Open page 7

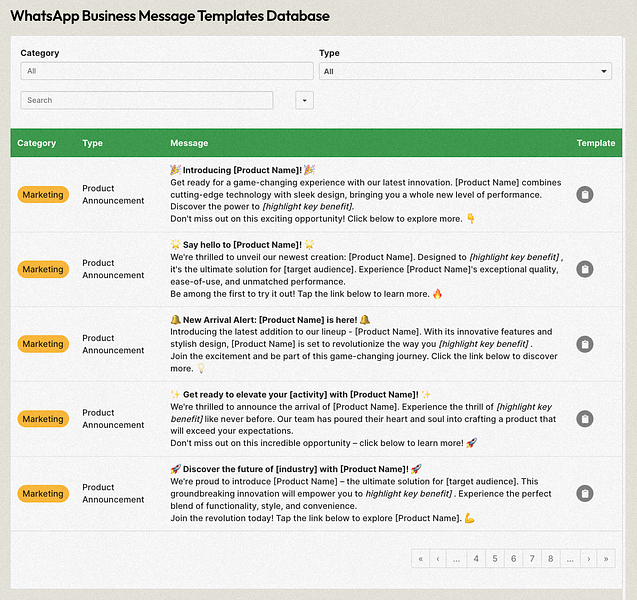point(532,559)
